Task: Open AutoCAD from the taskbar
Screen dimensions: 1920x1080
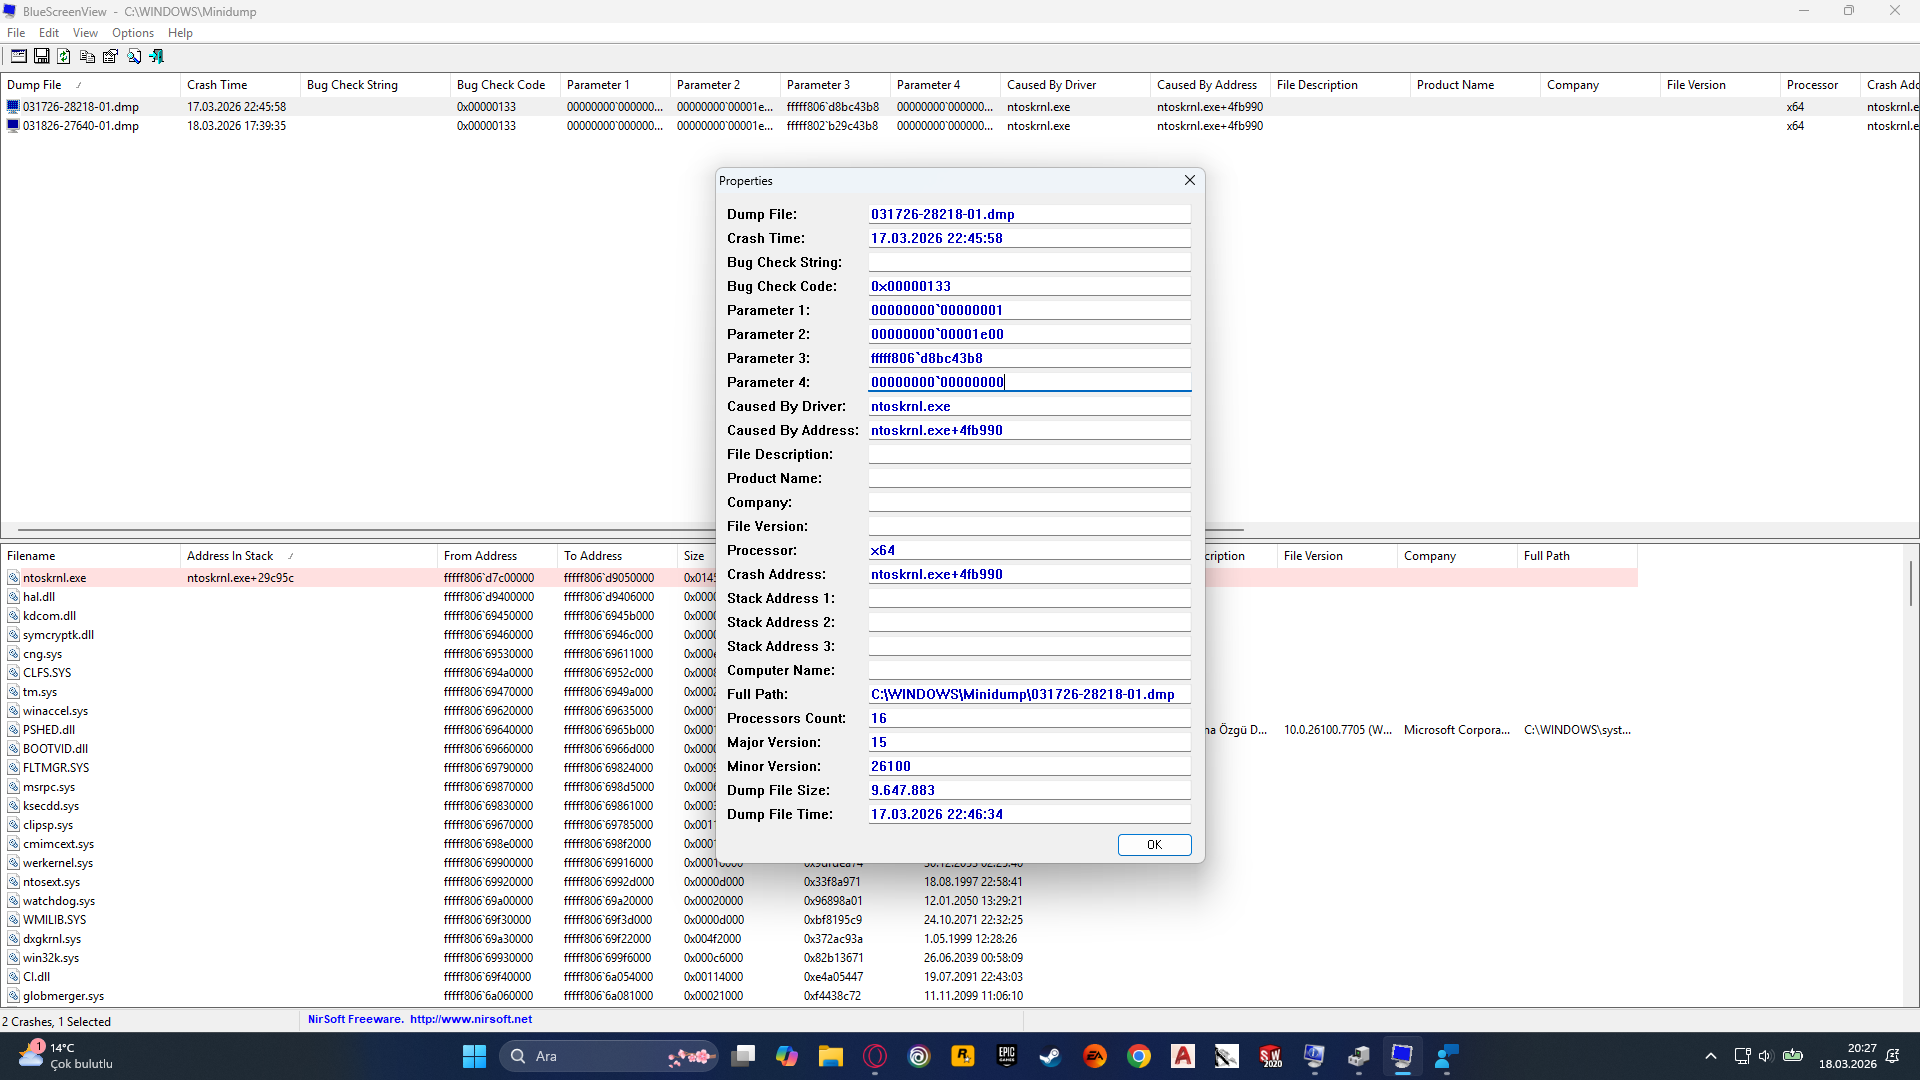Action: click(1183, 1056)
